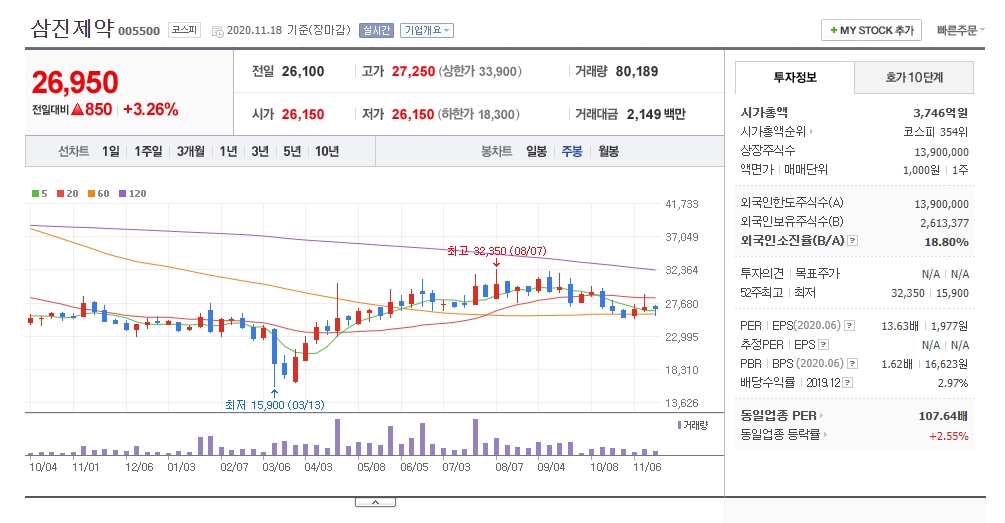Viewport: 1005px width, 523px height.
Task: Open the 호가10단계 tab
Action: click(x=914, y=78)
